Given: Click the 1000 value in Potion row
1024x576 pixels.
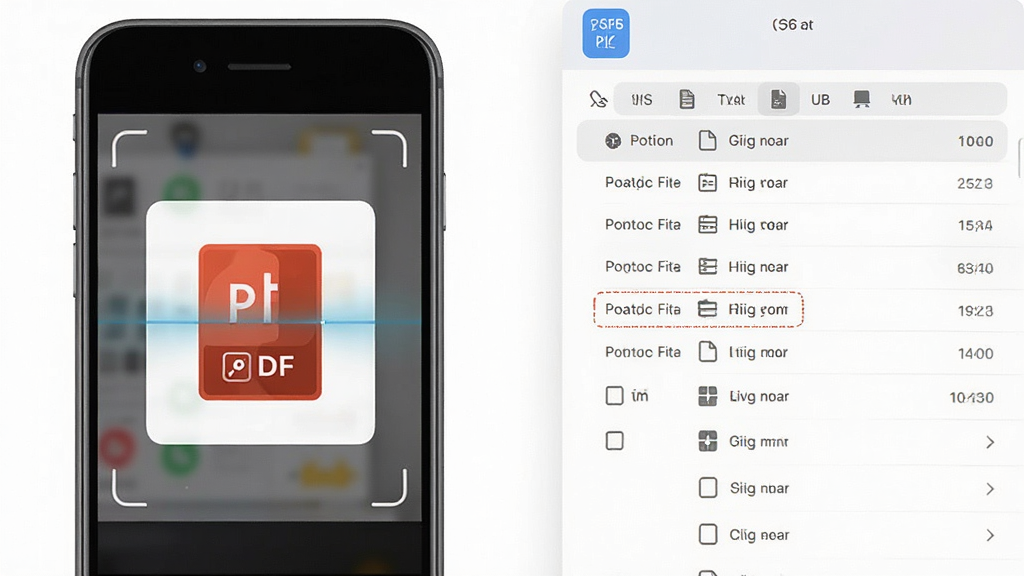Looking at the screenshot, I should tap(976, 141).
